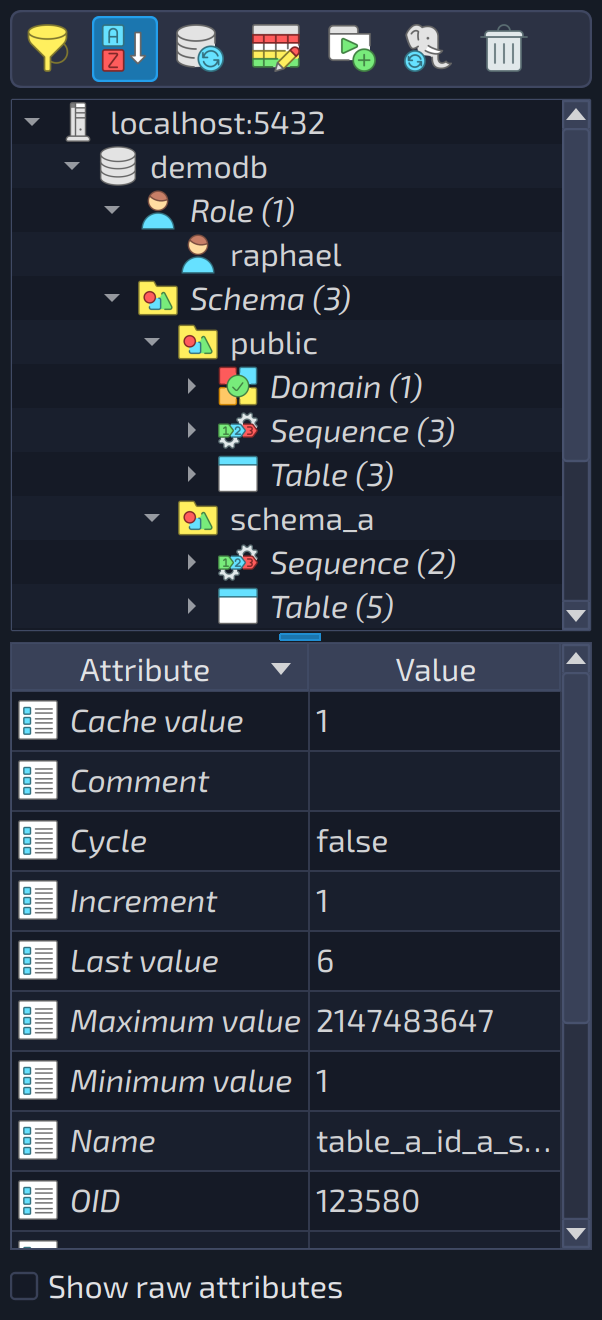Viewport: 602px width, 1320px height.
Task: Click the empty Comment value cell
Action: (x=435, y=781)
